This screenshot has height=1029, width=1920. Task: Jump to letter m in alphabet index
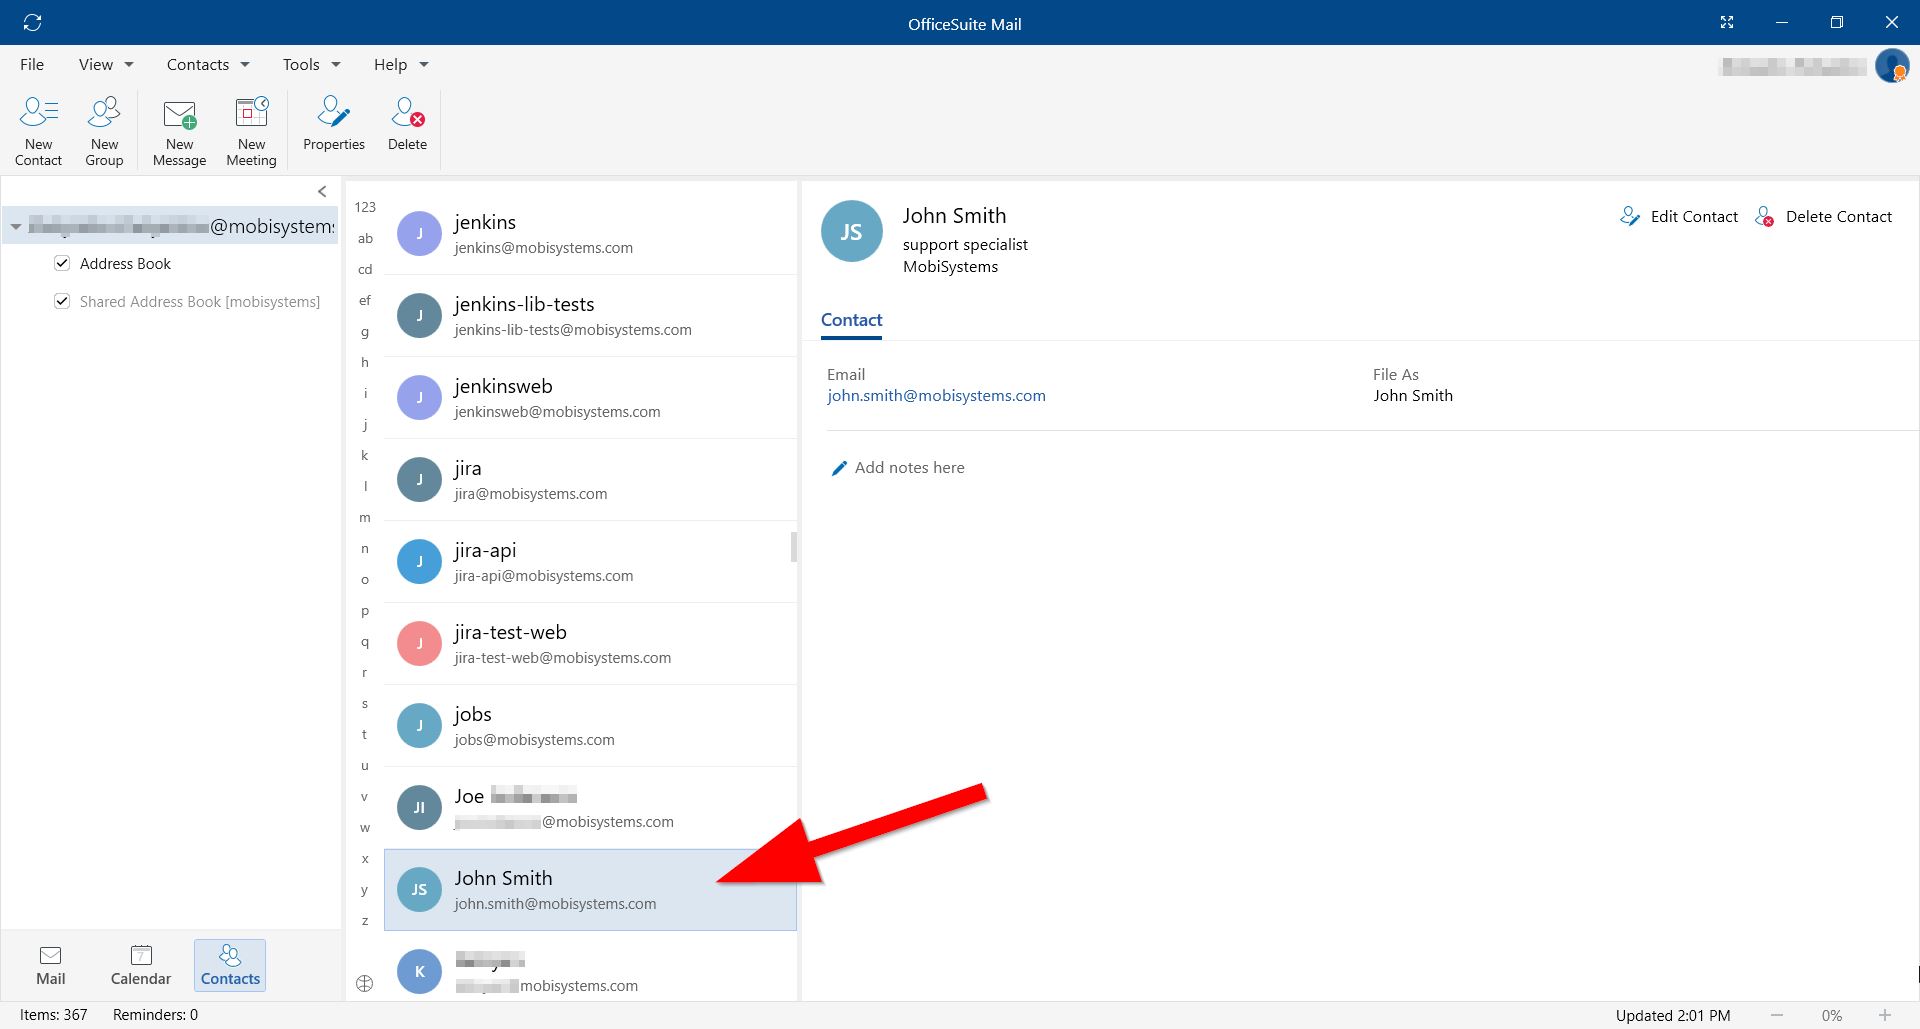click(x=365, y=517)
